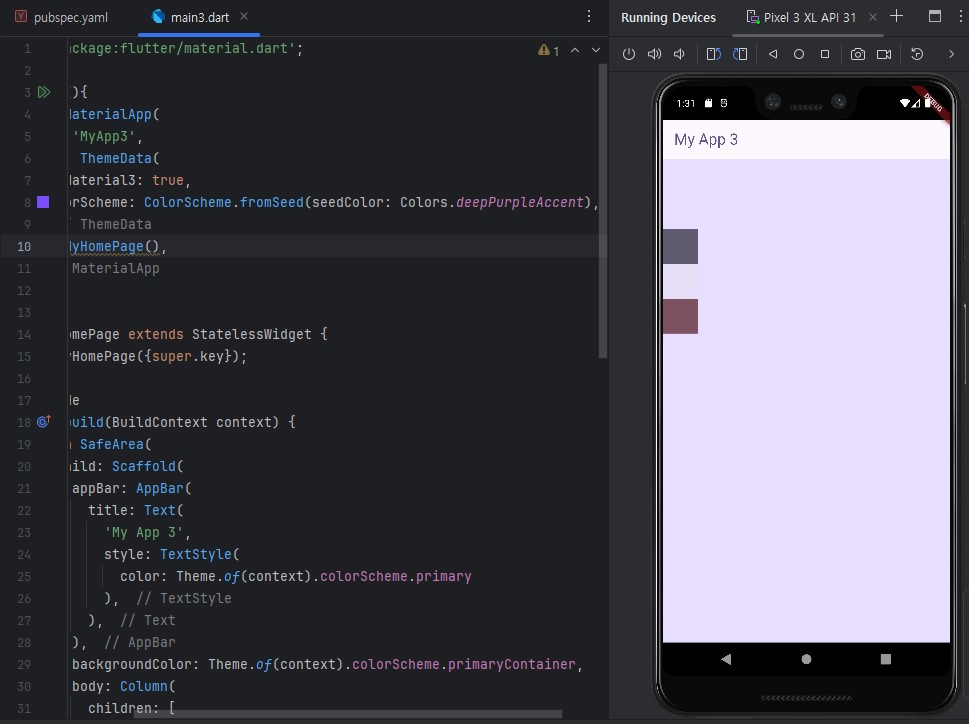Go to the previous highlighted problem
The width and height of the screenshot is (969, 724).
[x=575, y=51]
